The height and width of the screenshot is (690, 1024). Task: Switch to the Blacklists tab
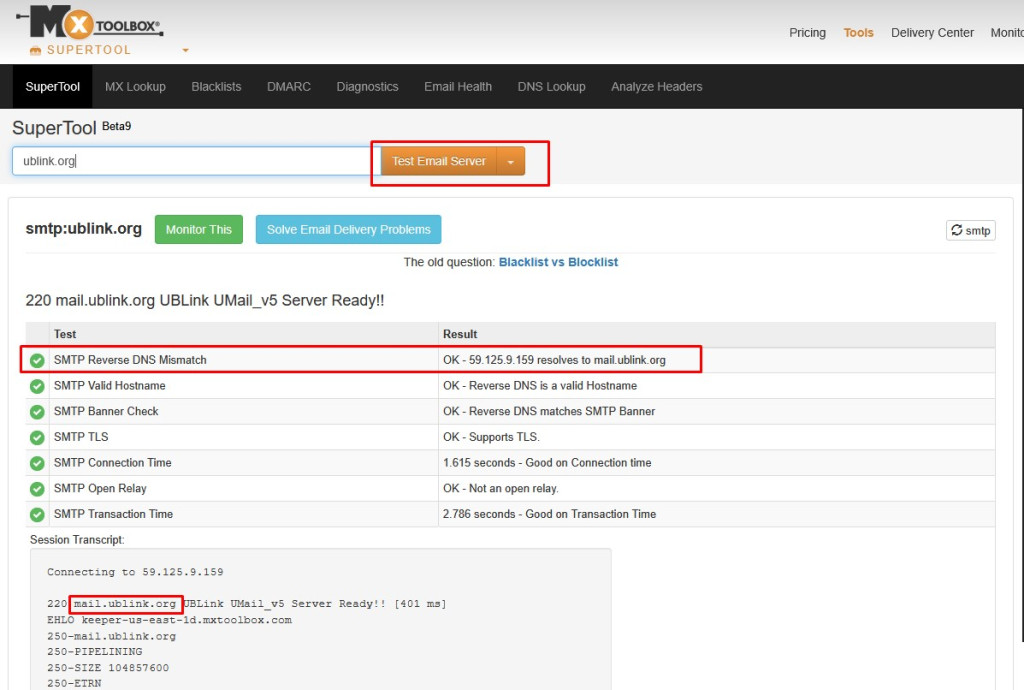point(216,87)
